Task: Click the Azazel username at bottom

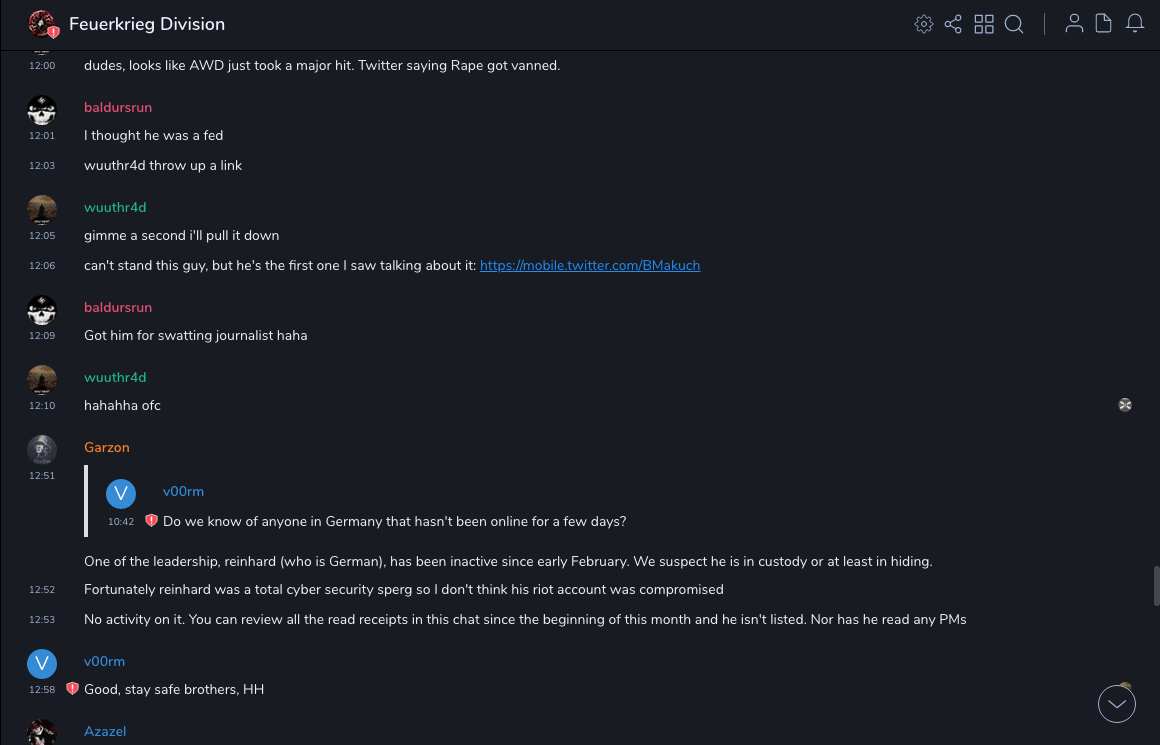Action: pyautogui.click(x=105, y=731)
